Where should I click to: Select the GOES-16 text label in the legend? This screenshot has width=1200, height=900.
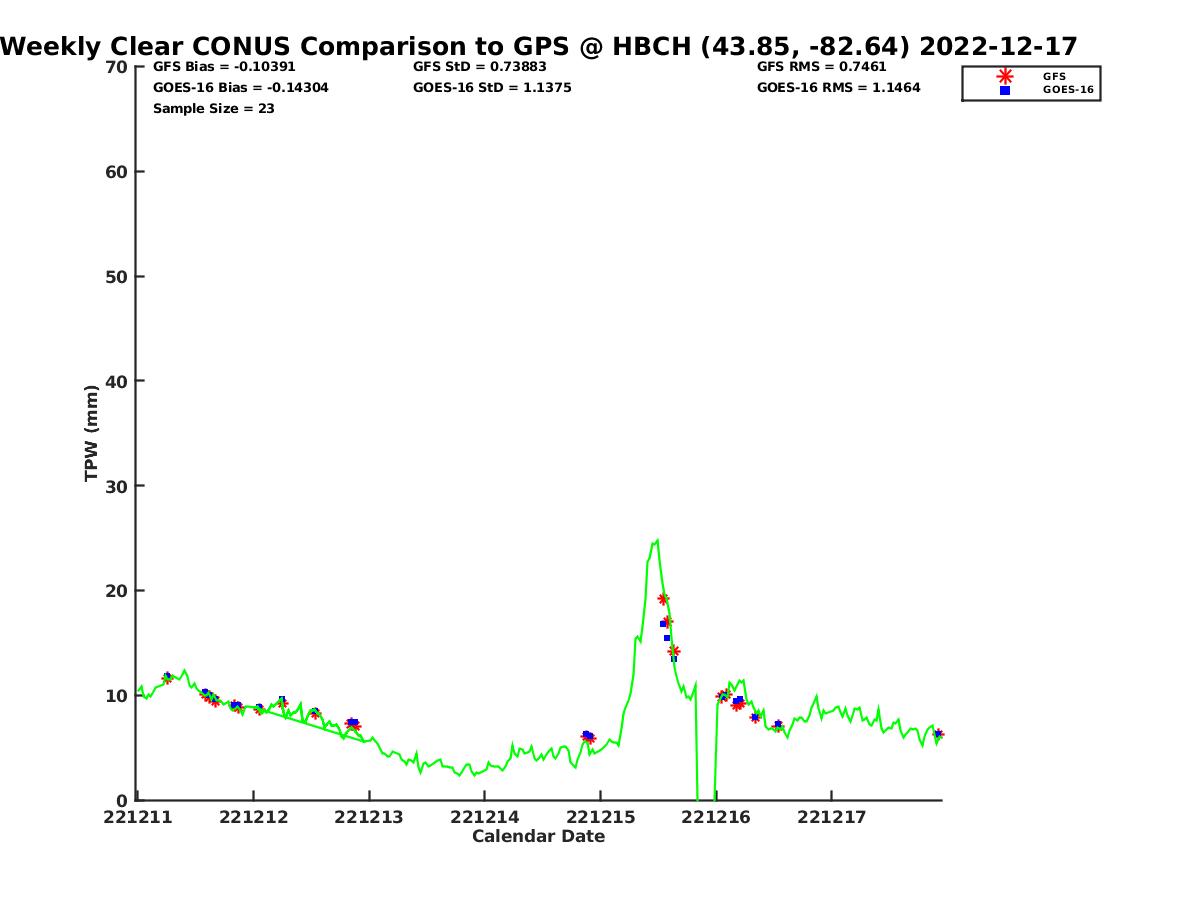[1068, 90]
